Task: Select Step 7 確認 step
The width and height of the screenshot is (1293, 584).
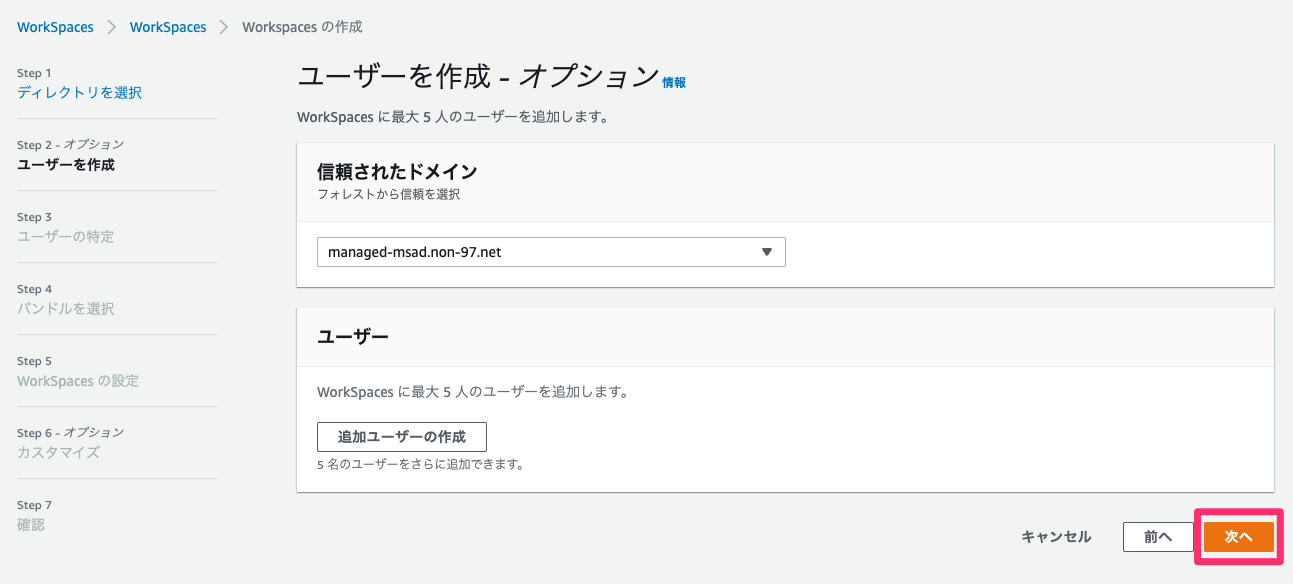Action: pos(30,524)
